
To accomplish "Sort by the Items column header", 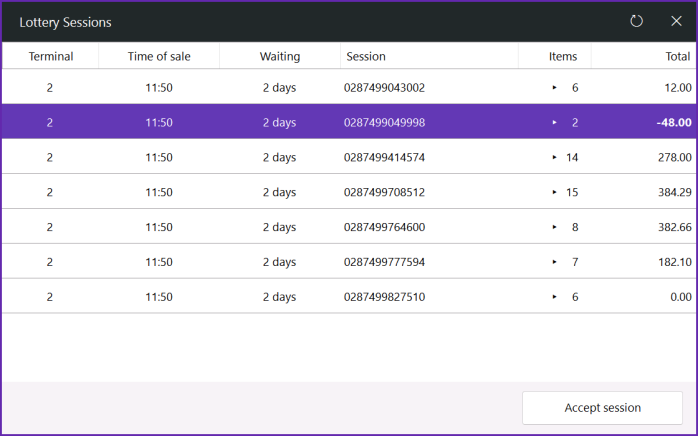I will (555, 56).
